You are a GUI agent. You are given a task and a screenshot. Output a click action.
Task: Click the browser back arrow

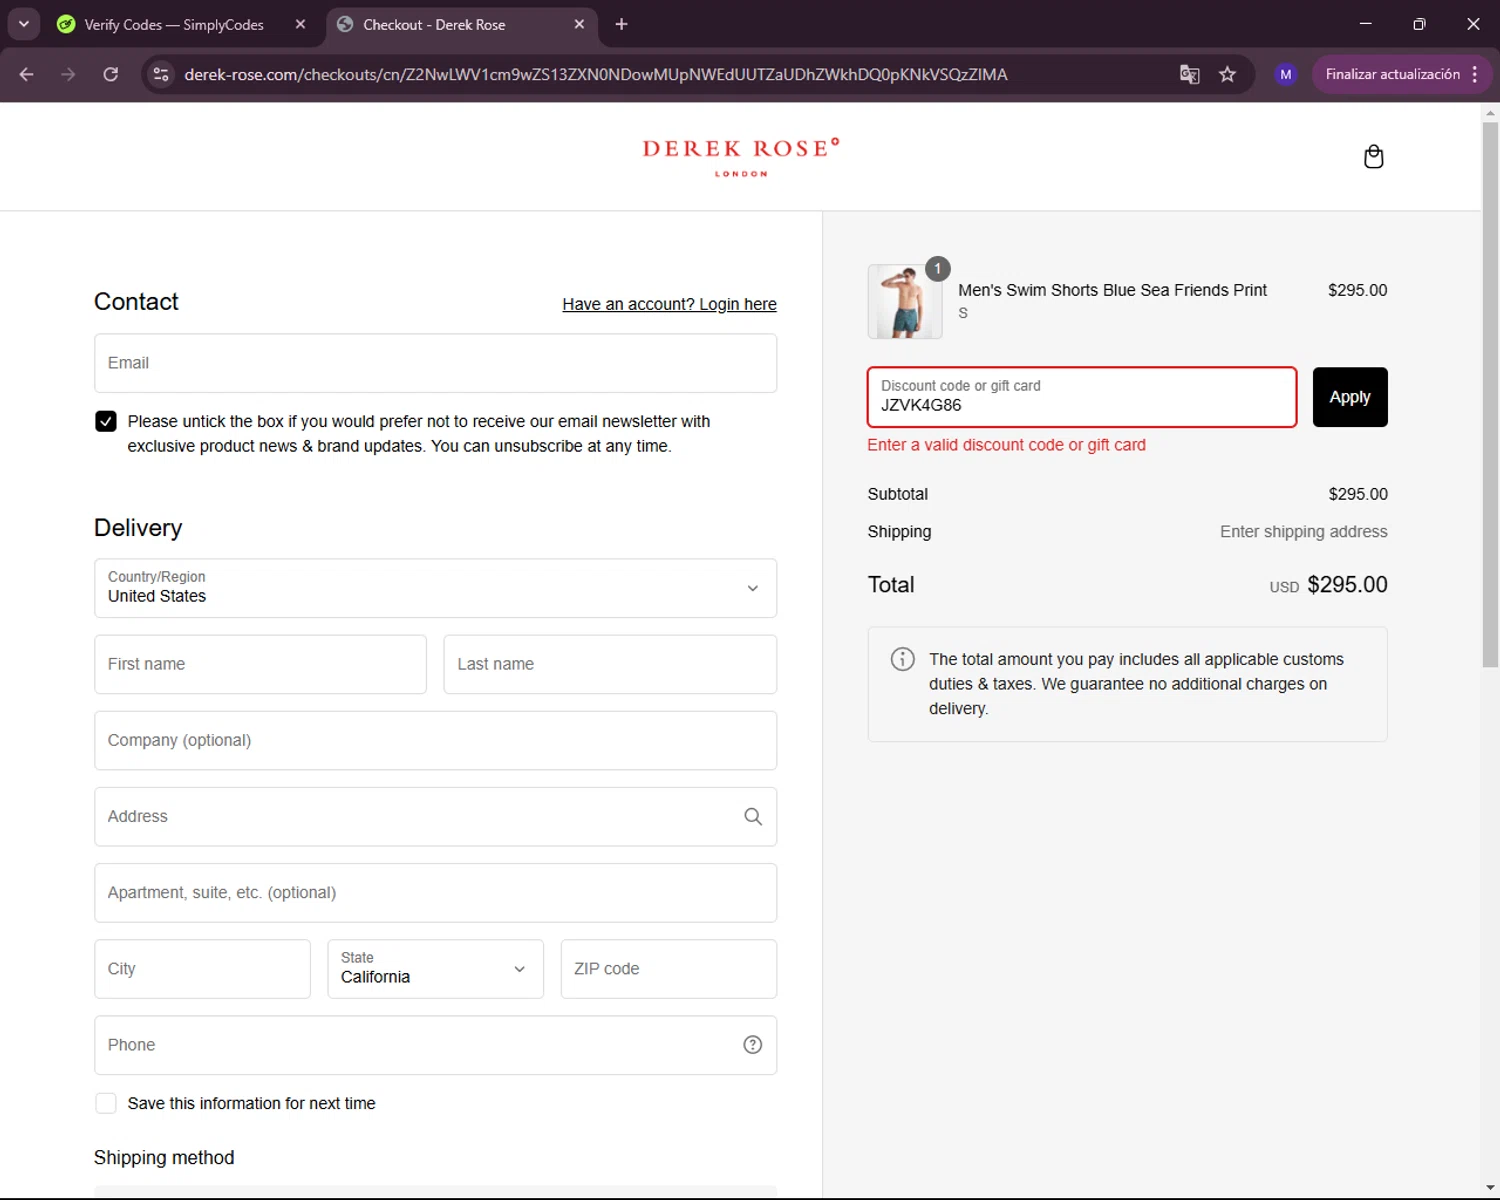click(x=27, y=74)
